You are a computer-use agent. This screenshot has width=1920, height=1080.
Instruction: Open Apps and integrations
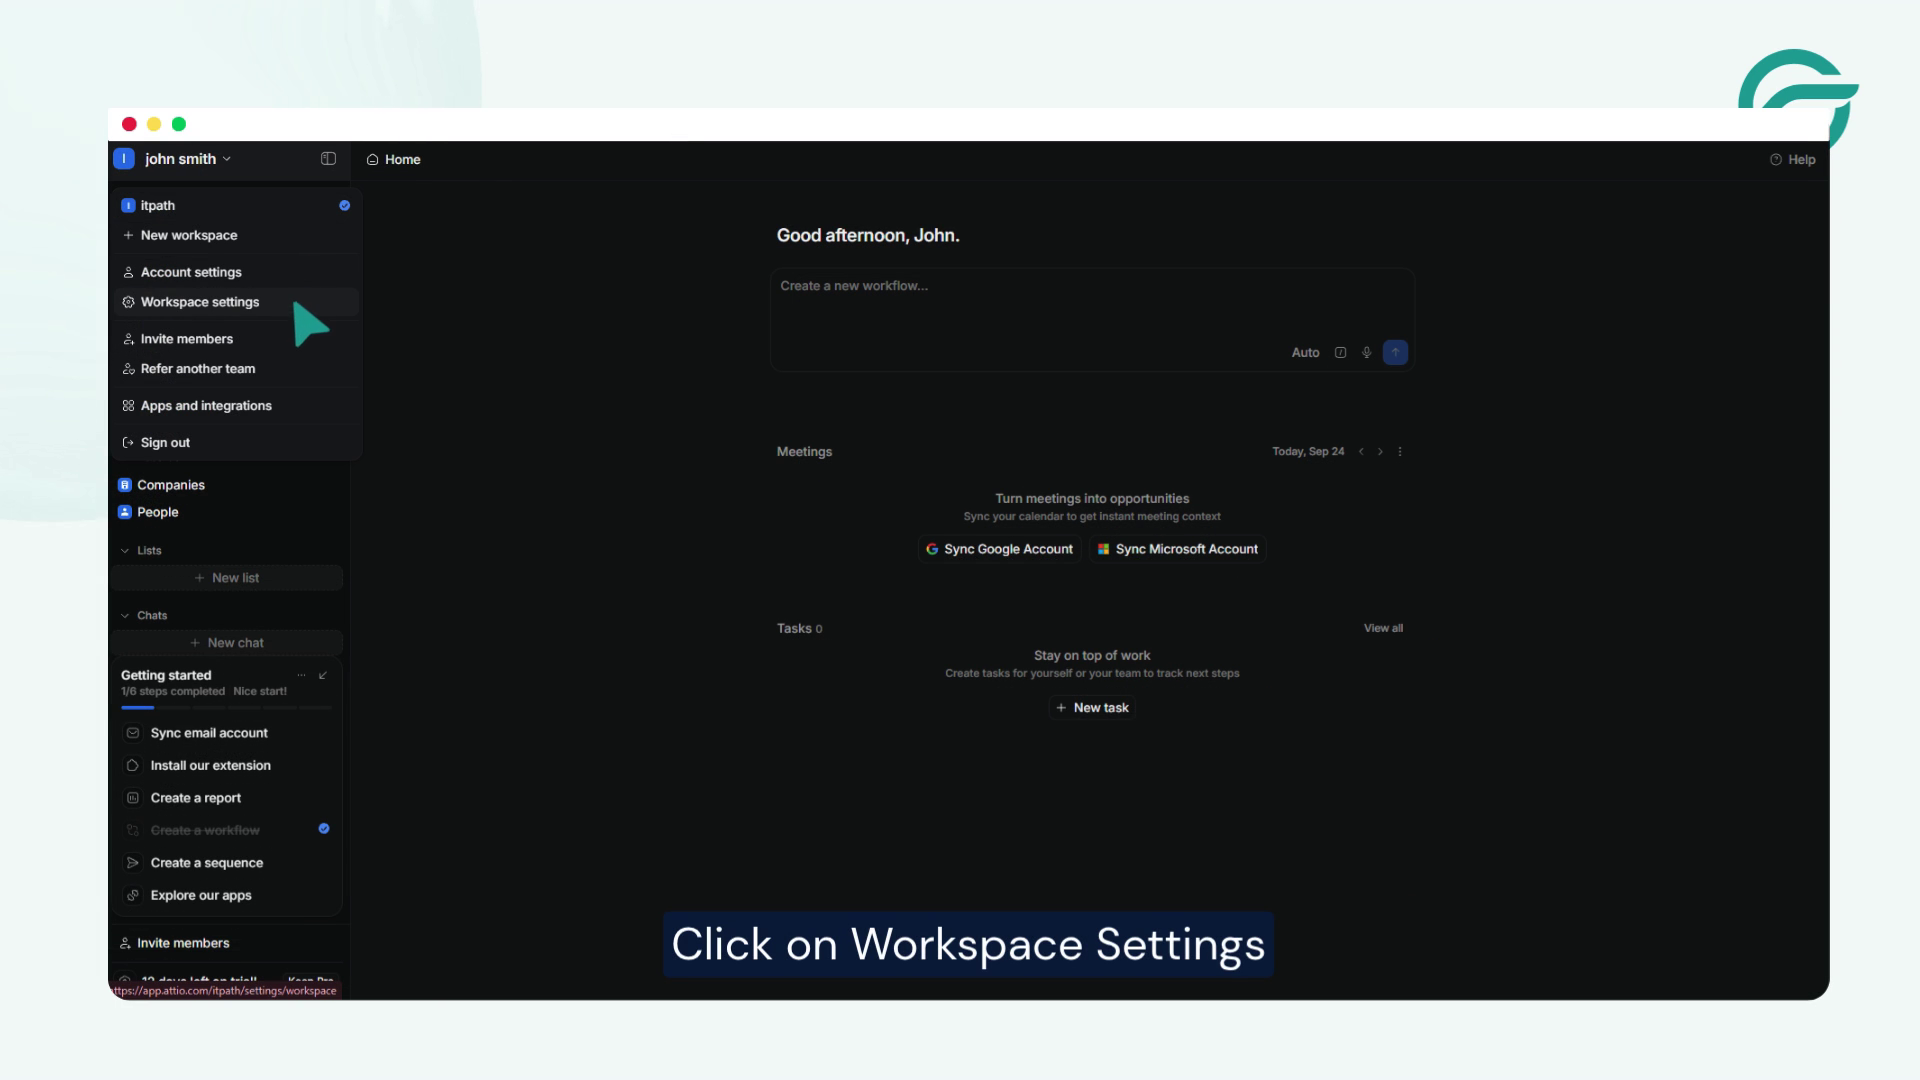point(236,406)
